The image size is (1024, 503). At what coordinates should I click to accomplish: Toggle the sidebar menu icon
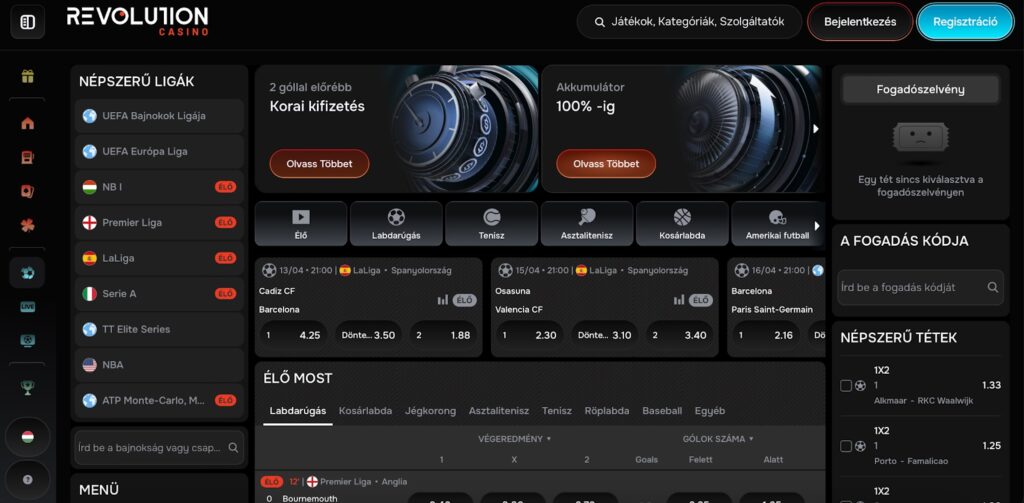[27, 22]
